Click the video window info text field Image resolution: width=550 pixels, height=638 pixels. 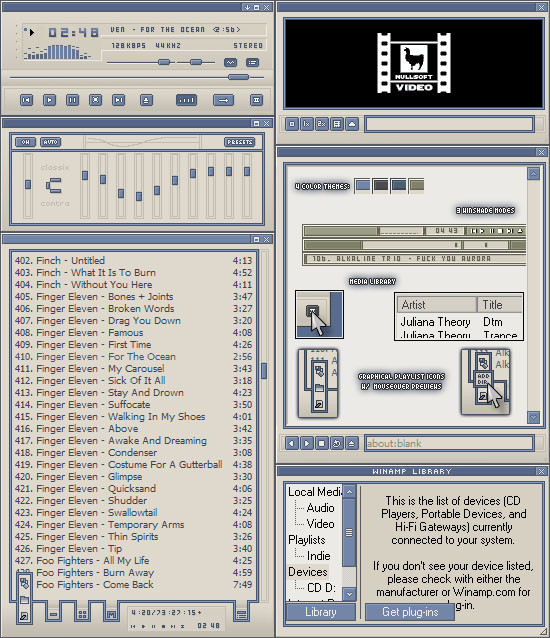pos(449,124)
